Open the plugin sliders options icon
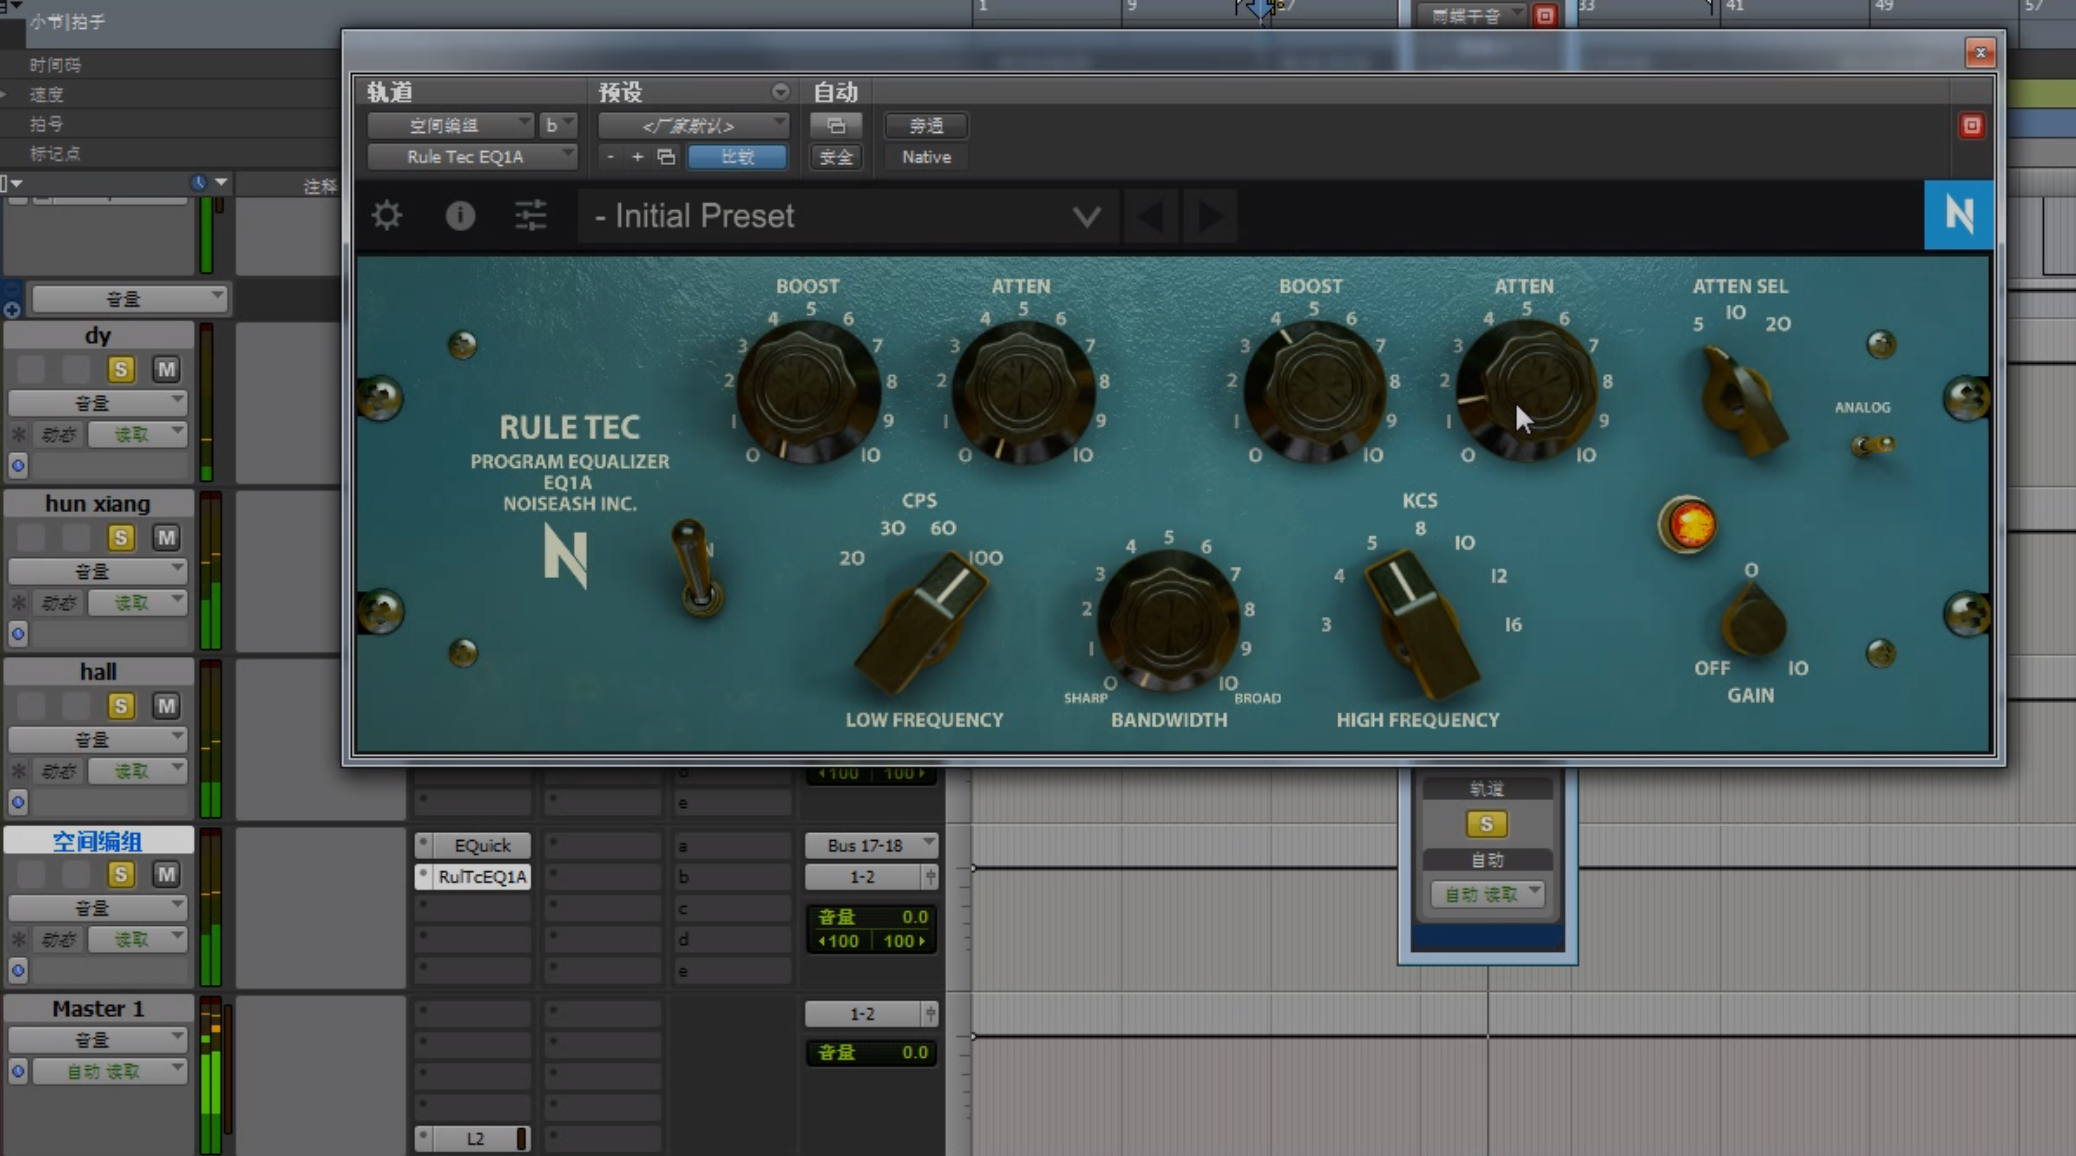 click(530, 216)
